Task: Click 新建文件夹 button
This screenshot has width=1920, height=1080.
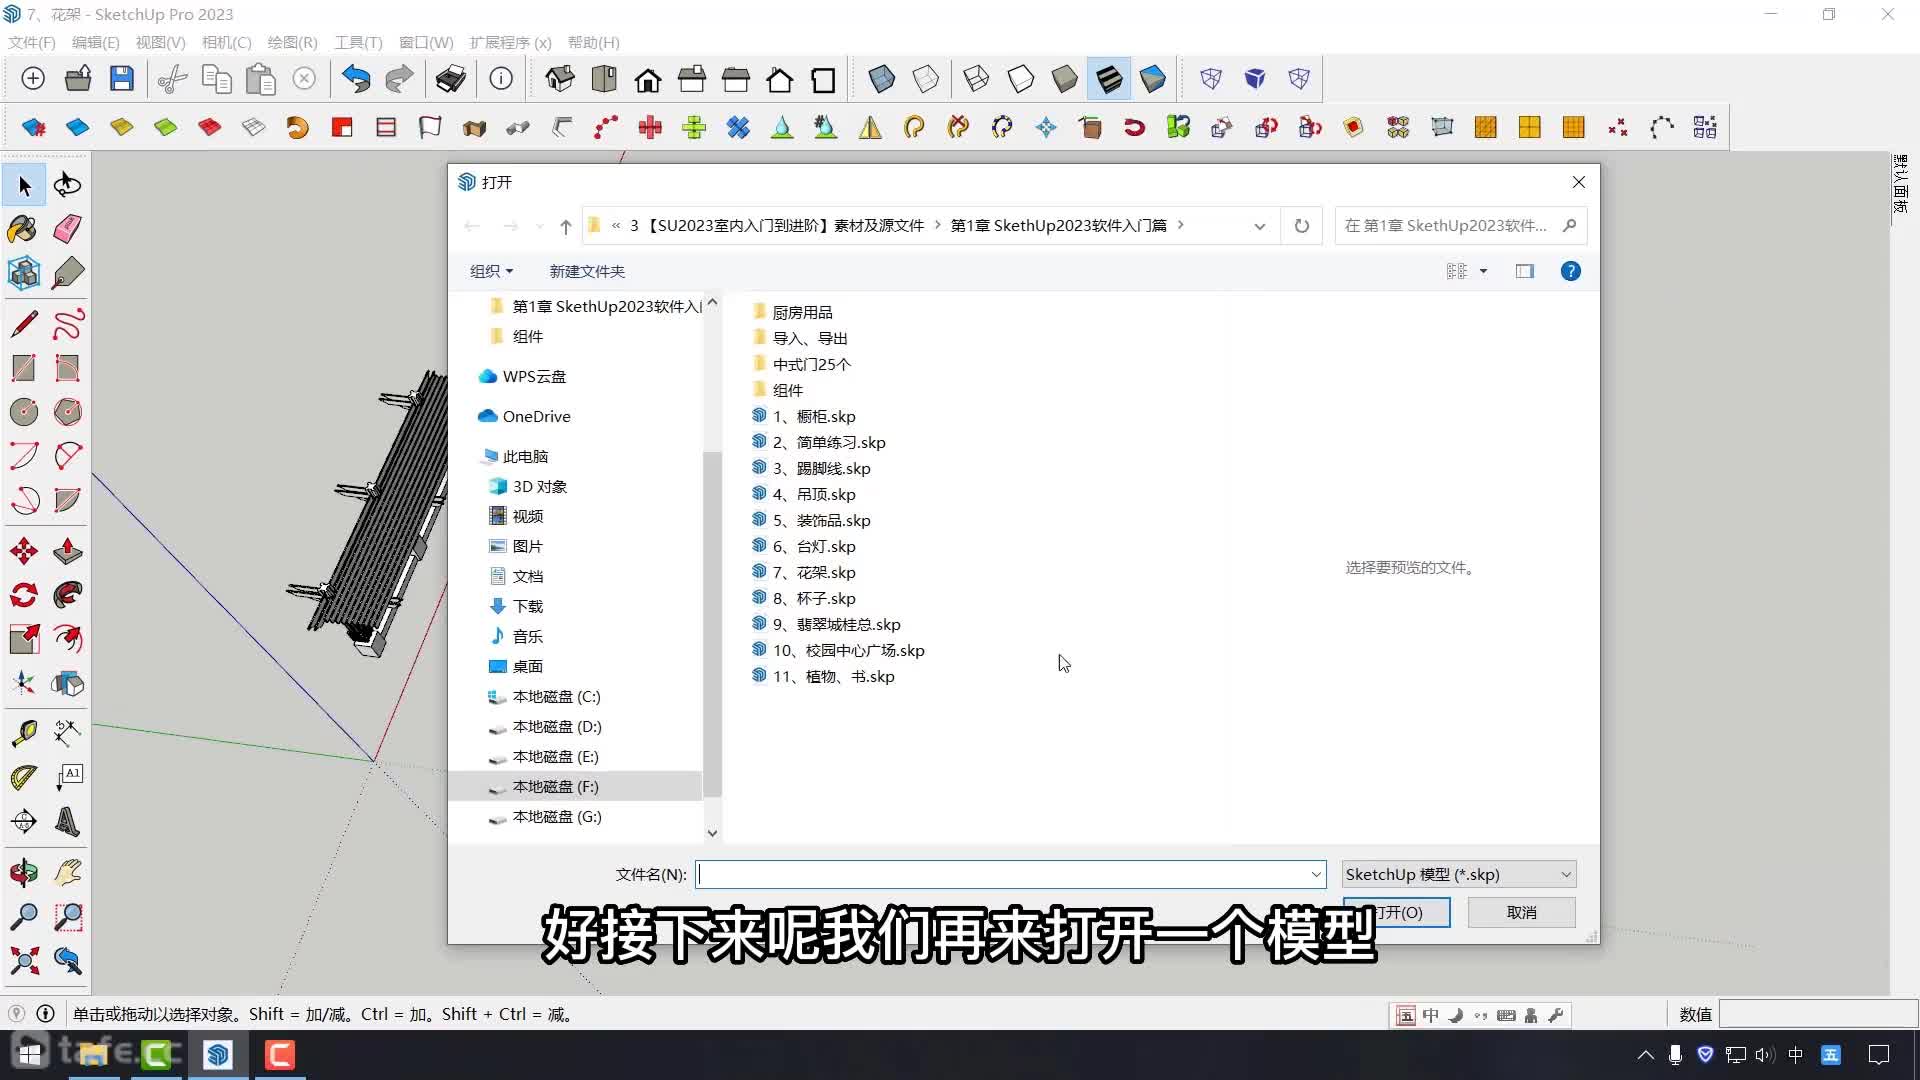Action: point(587,271)
